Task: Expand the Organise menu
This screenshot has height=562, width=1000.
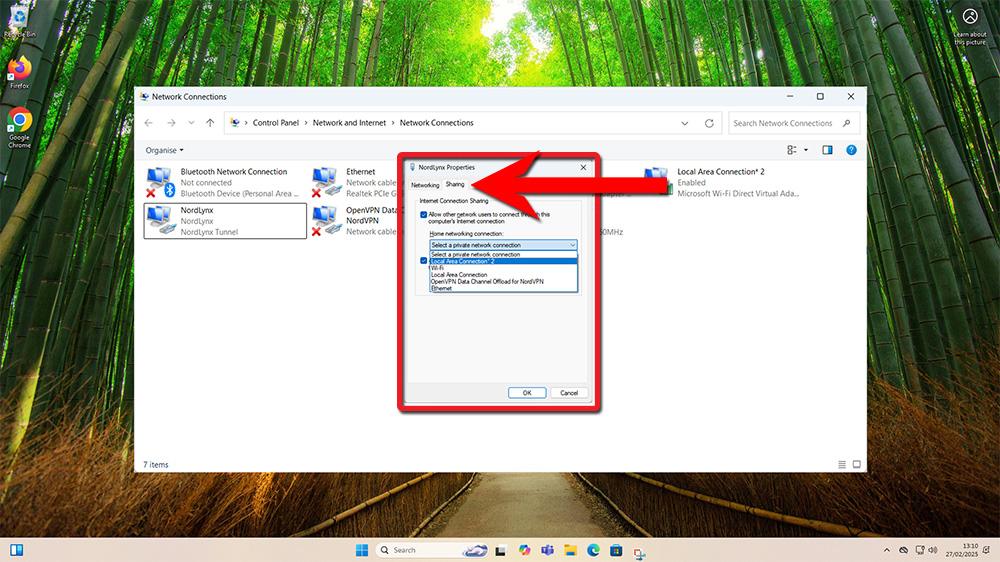Action: [x=165, y=151]
